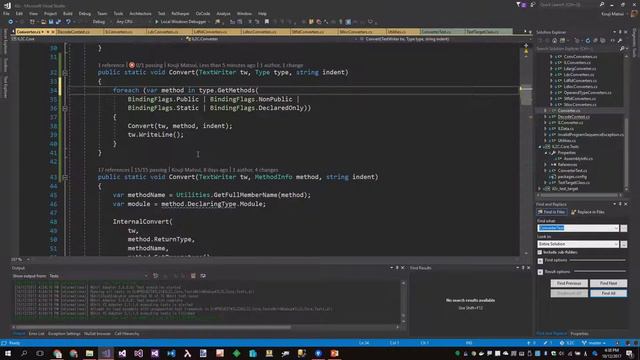Select DecodeContext.cs in Solution Explorer
640x360 pixels.
tap(573, 117)
